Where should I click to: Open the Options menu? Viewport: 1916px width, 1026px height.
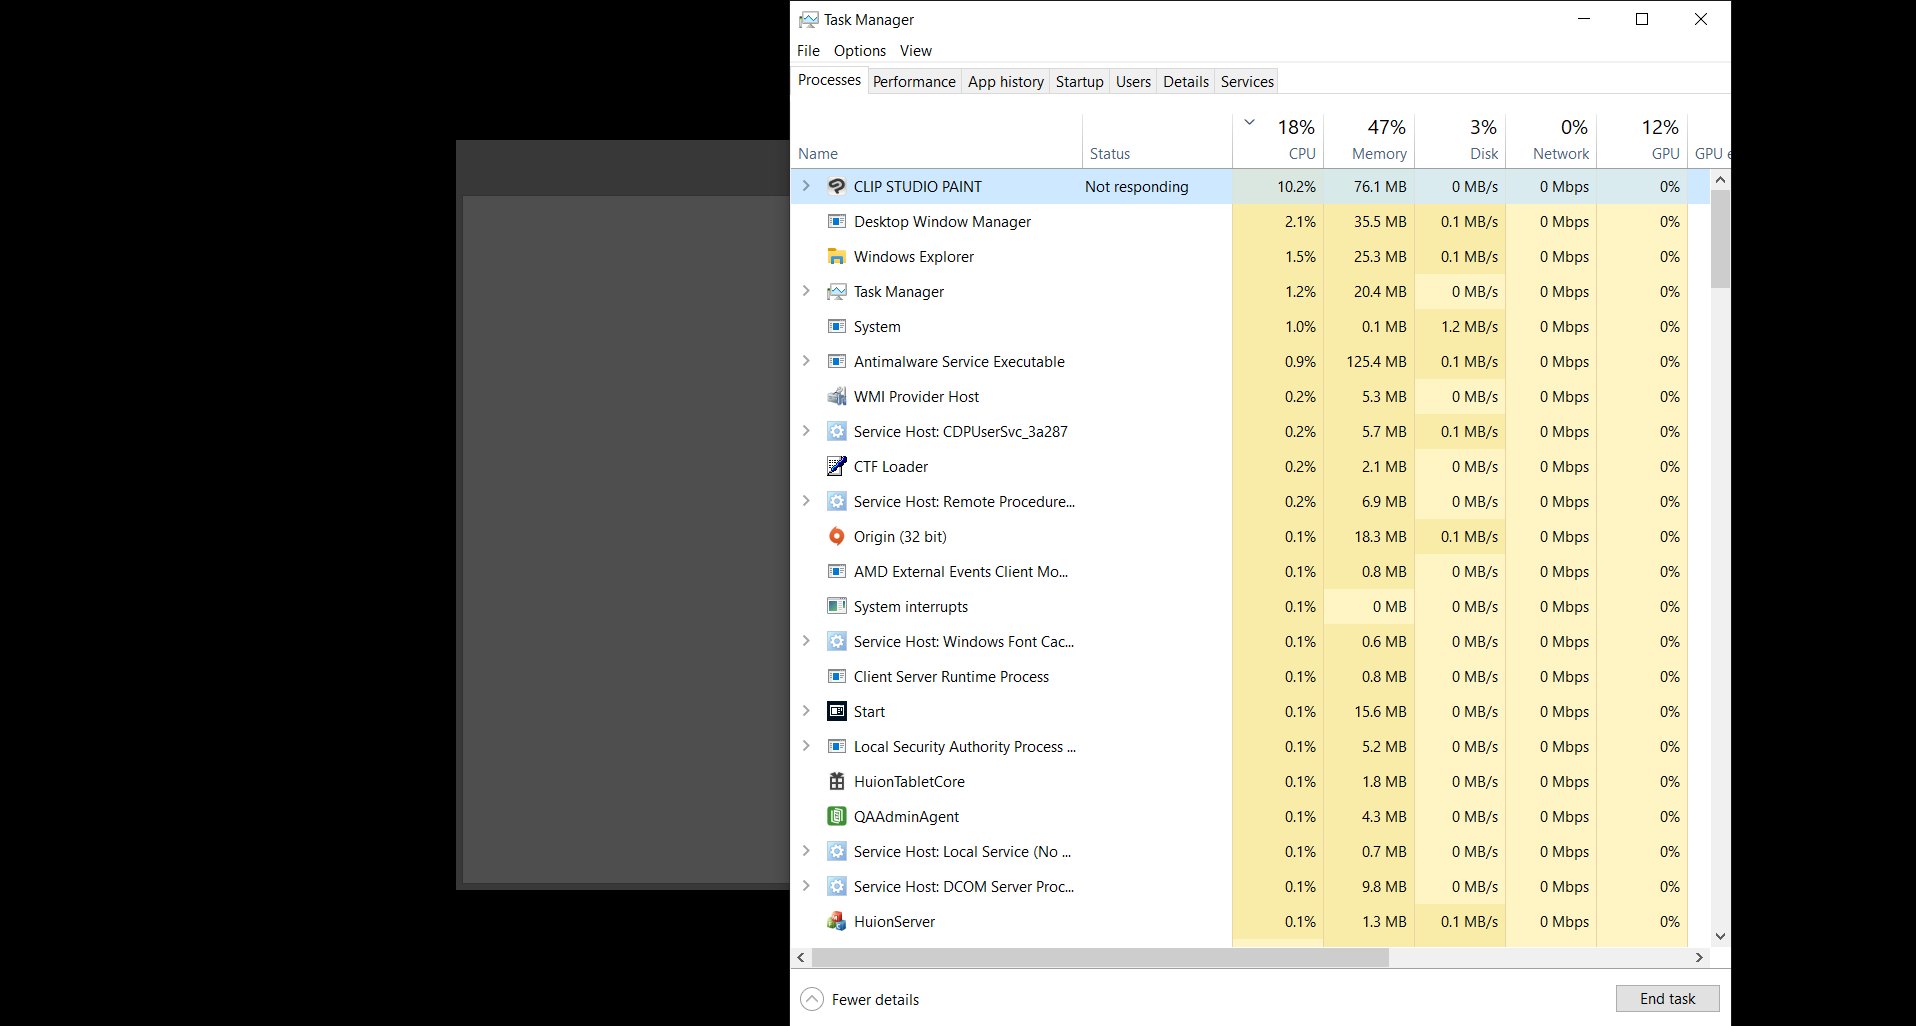[860, 50]
